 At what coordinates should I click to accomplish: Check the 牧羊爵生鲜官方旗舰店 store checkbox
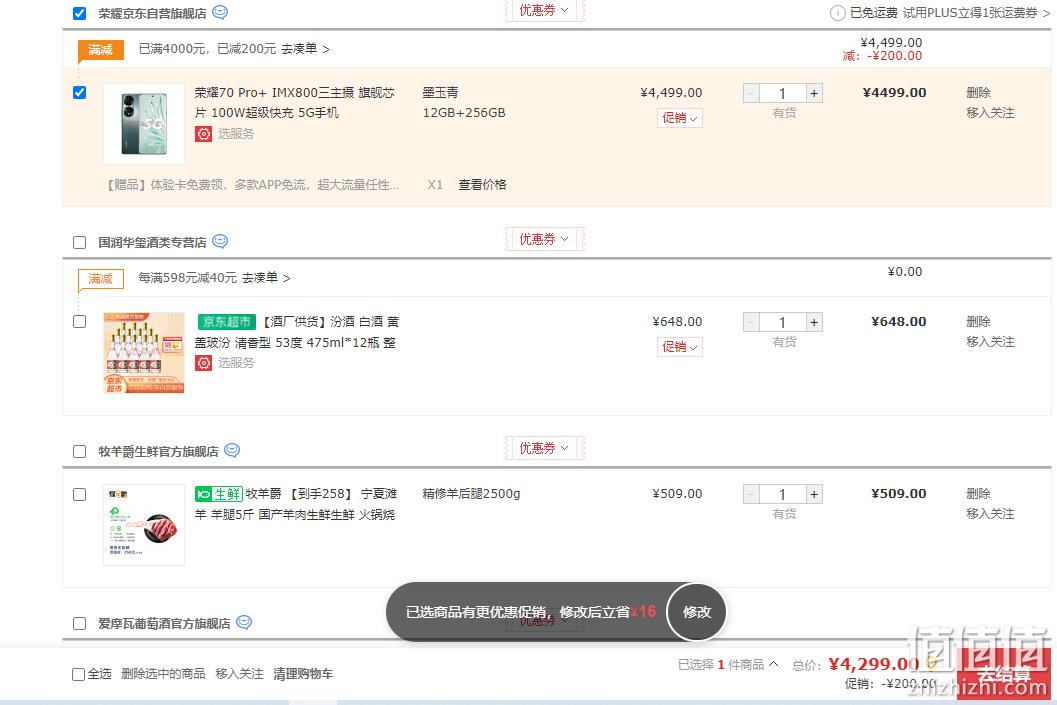pyautogui.click(x=80, y=452)
